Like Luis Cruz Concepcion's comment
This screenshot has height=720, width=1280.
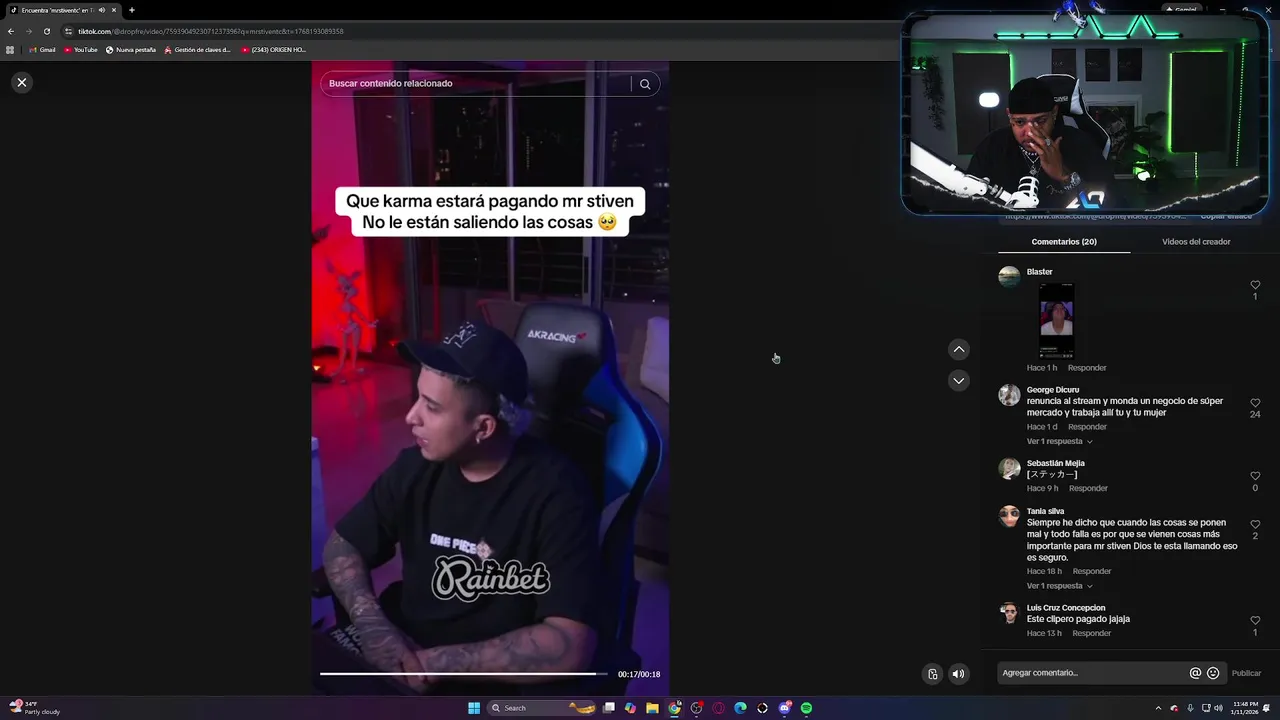(x=1255, y=621)
